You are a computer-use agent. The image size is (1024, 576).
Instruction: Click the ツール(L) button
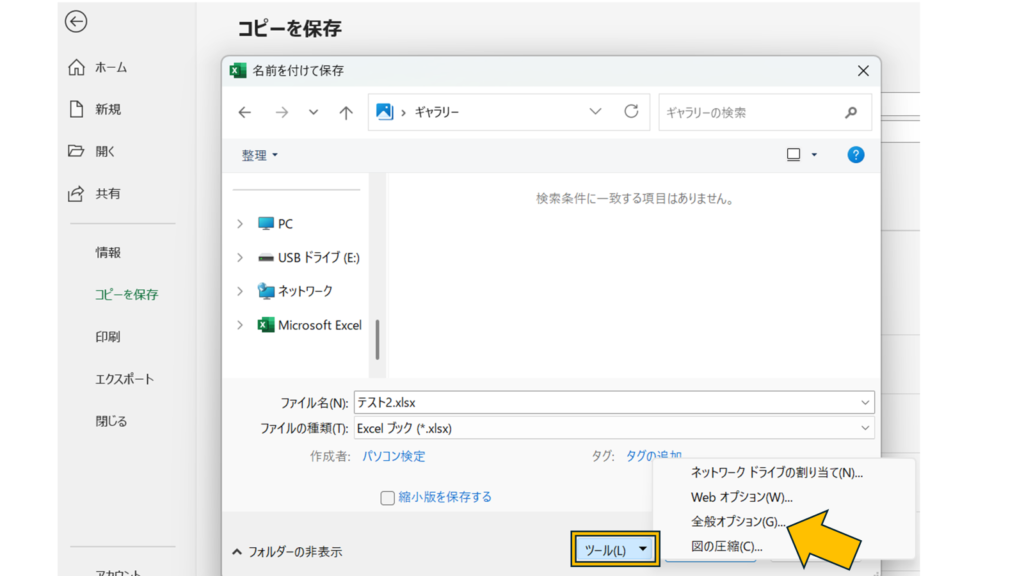click(615, 550)
